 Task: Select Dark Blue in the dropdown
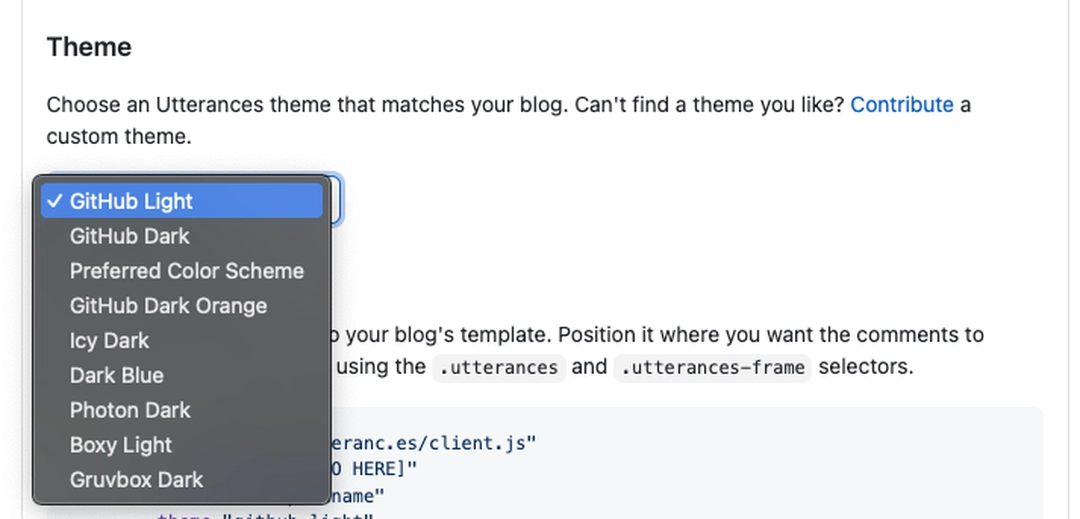(182, 375)
